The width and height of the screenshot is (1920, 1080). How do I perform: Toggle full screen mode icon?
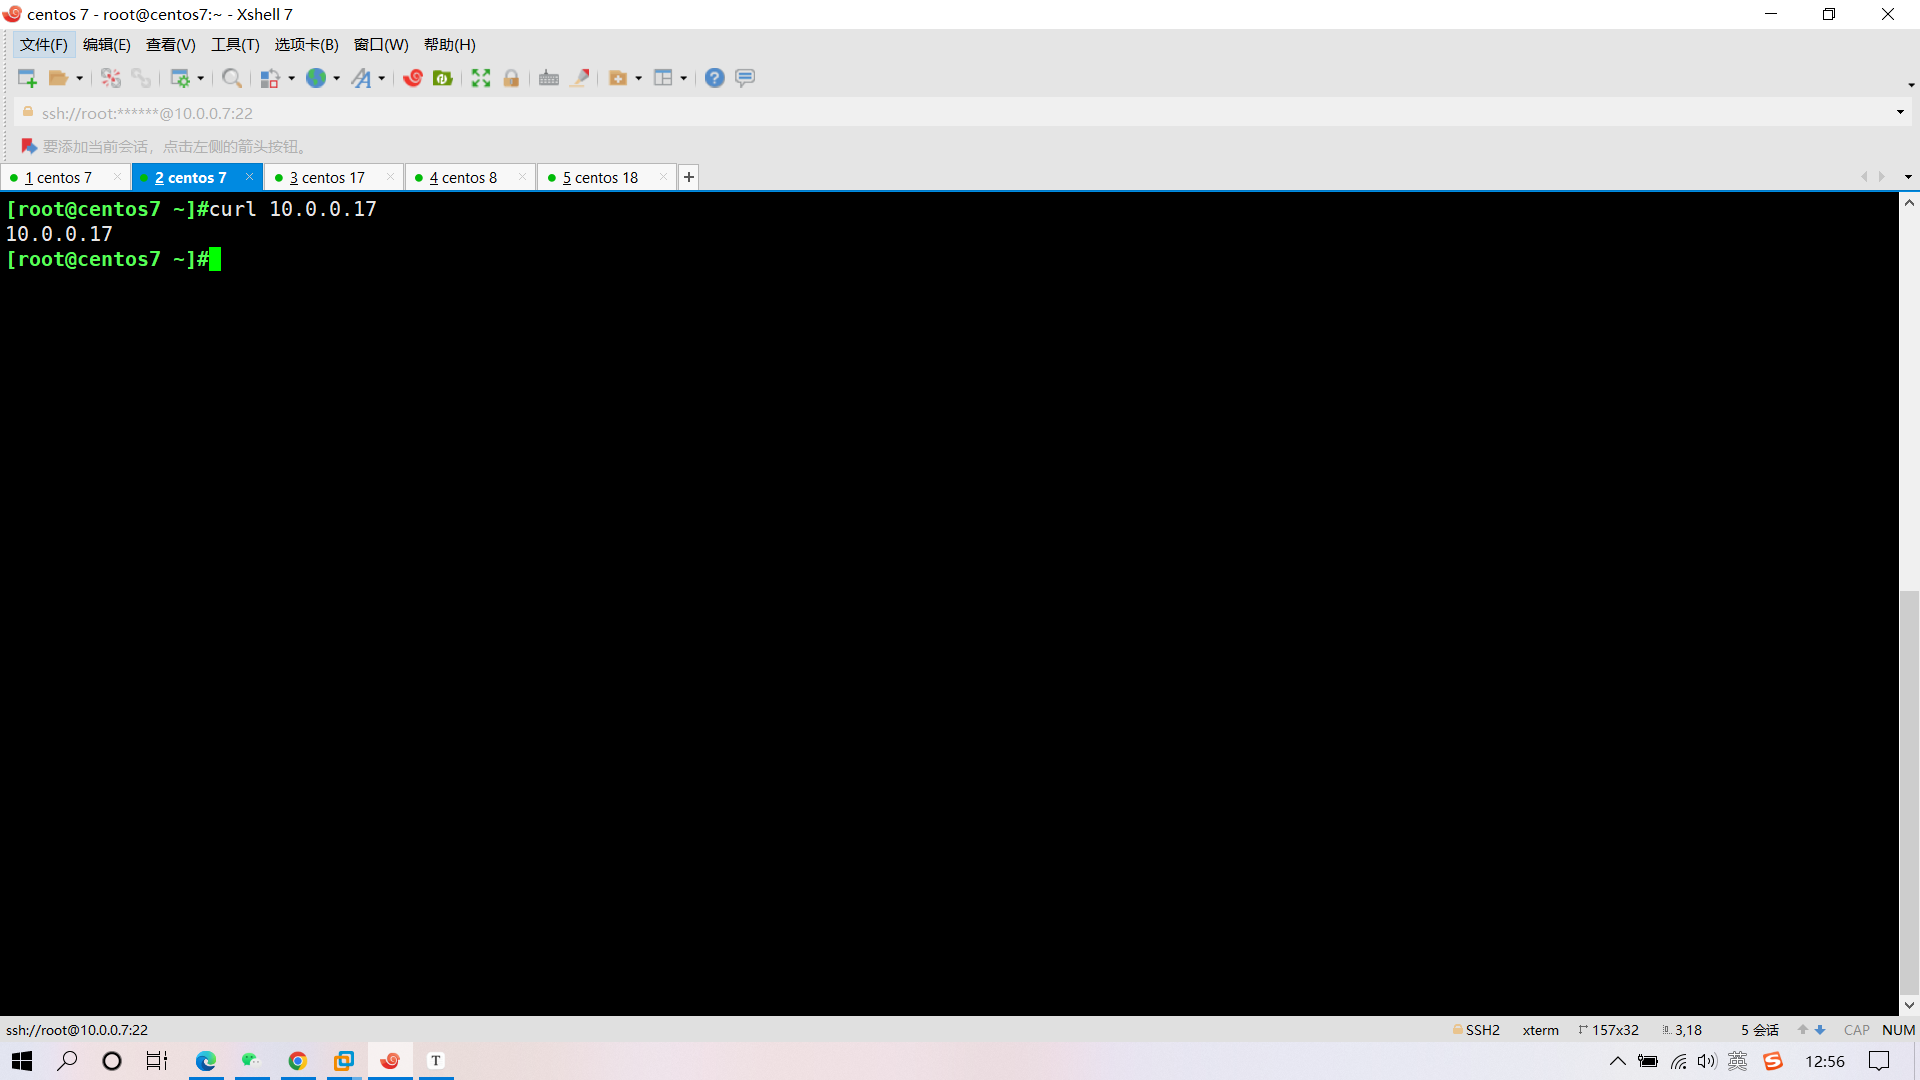coord(481,78)
